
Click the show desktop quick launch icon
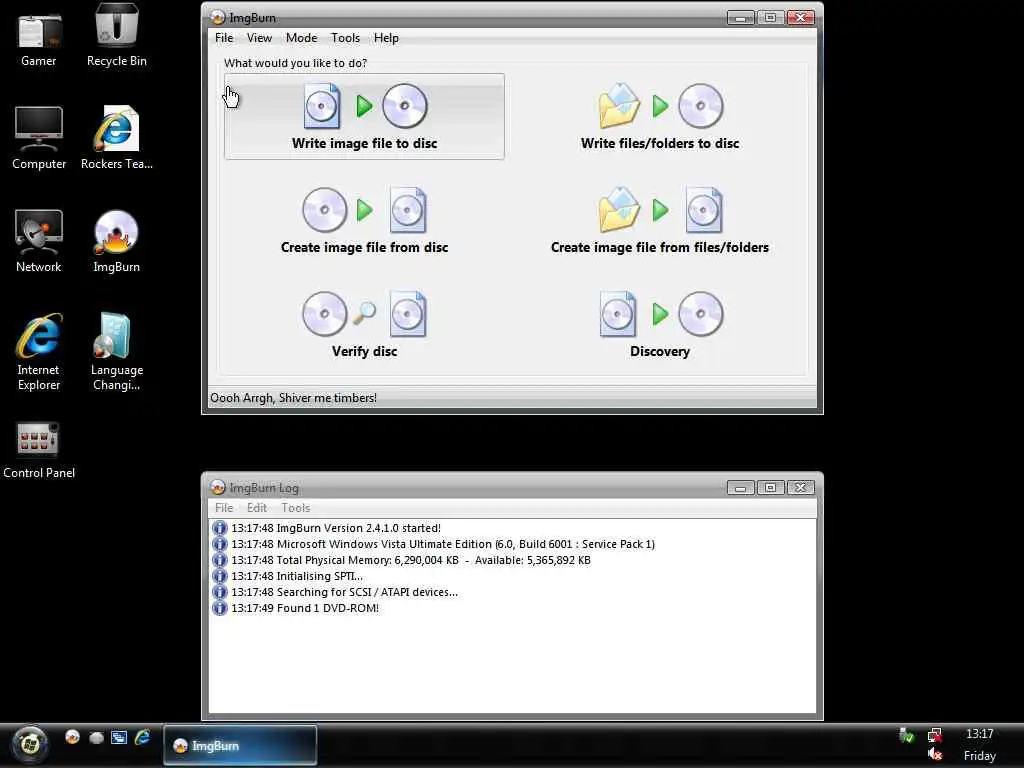97,737
